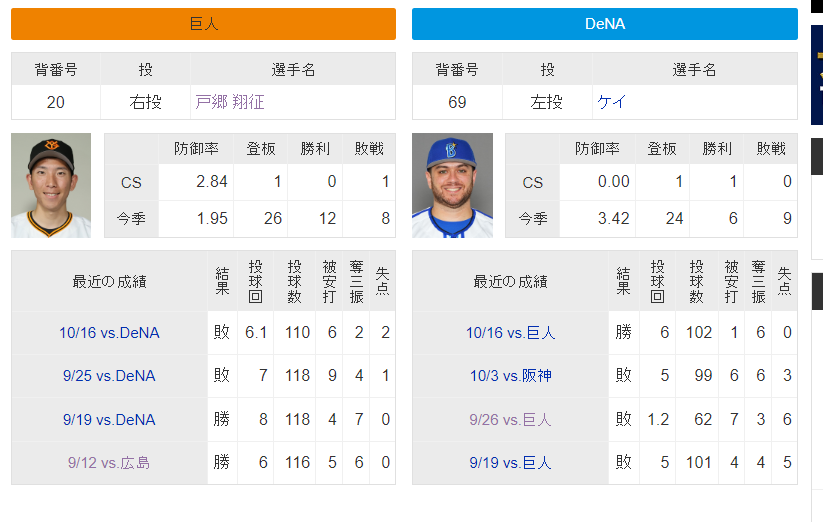The height and width of the screenshot is (522, 823).
Task: Click the Giants 今季 stats row label
Action: [x=131, y=218]
